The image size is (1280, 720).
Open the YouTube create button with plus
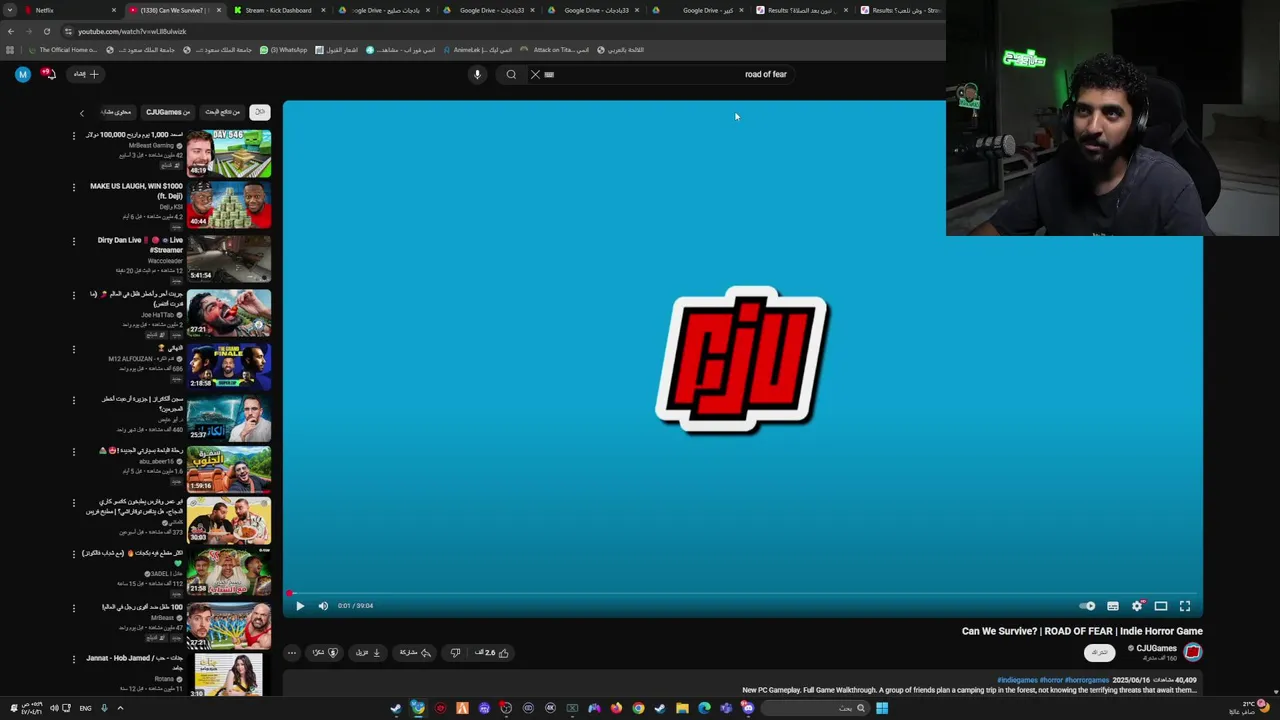coord(87,74)
